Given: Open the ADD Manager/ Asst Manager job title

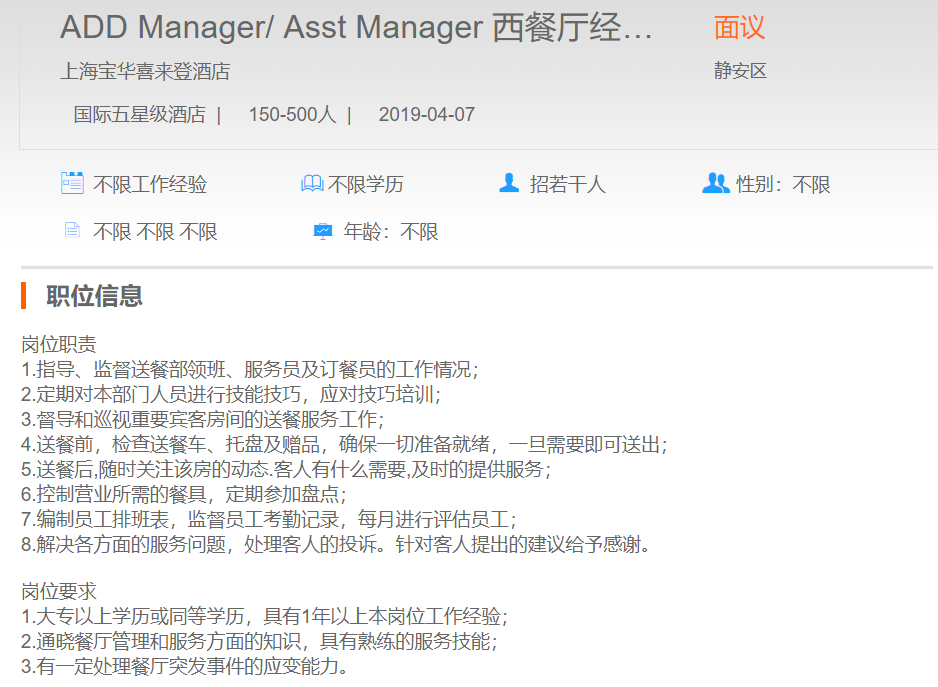Looking at the screenshot, I should click(356, 28).
